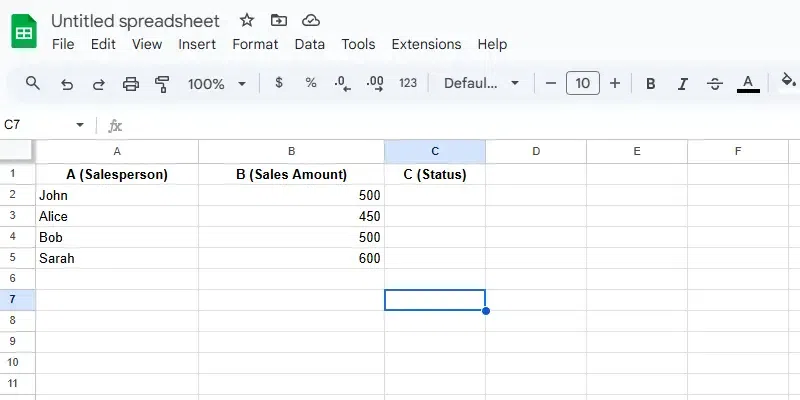The height and width of the screenshot is (400, 800).
Task: Click the move to folder icon
Action: coord(278,20)
